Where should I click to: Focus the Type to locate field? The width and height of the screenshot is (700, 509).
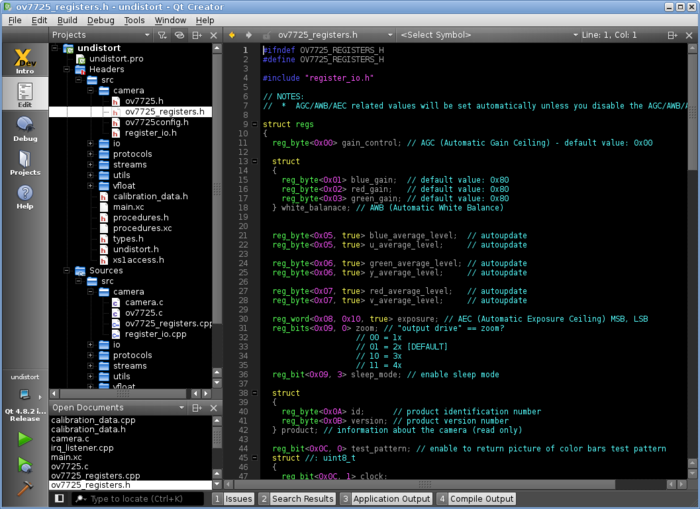click(138, 499)
